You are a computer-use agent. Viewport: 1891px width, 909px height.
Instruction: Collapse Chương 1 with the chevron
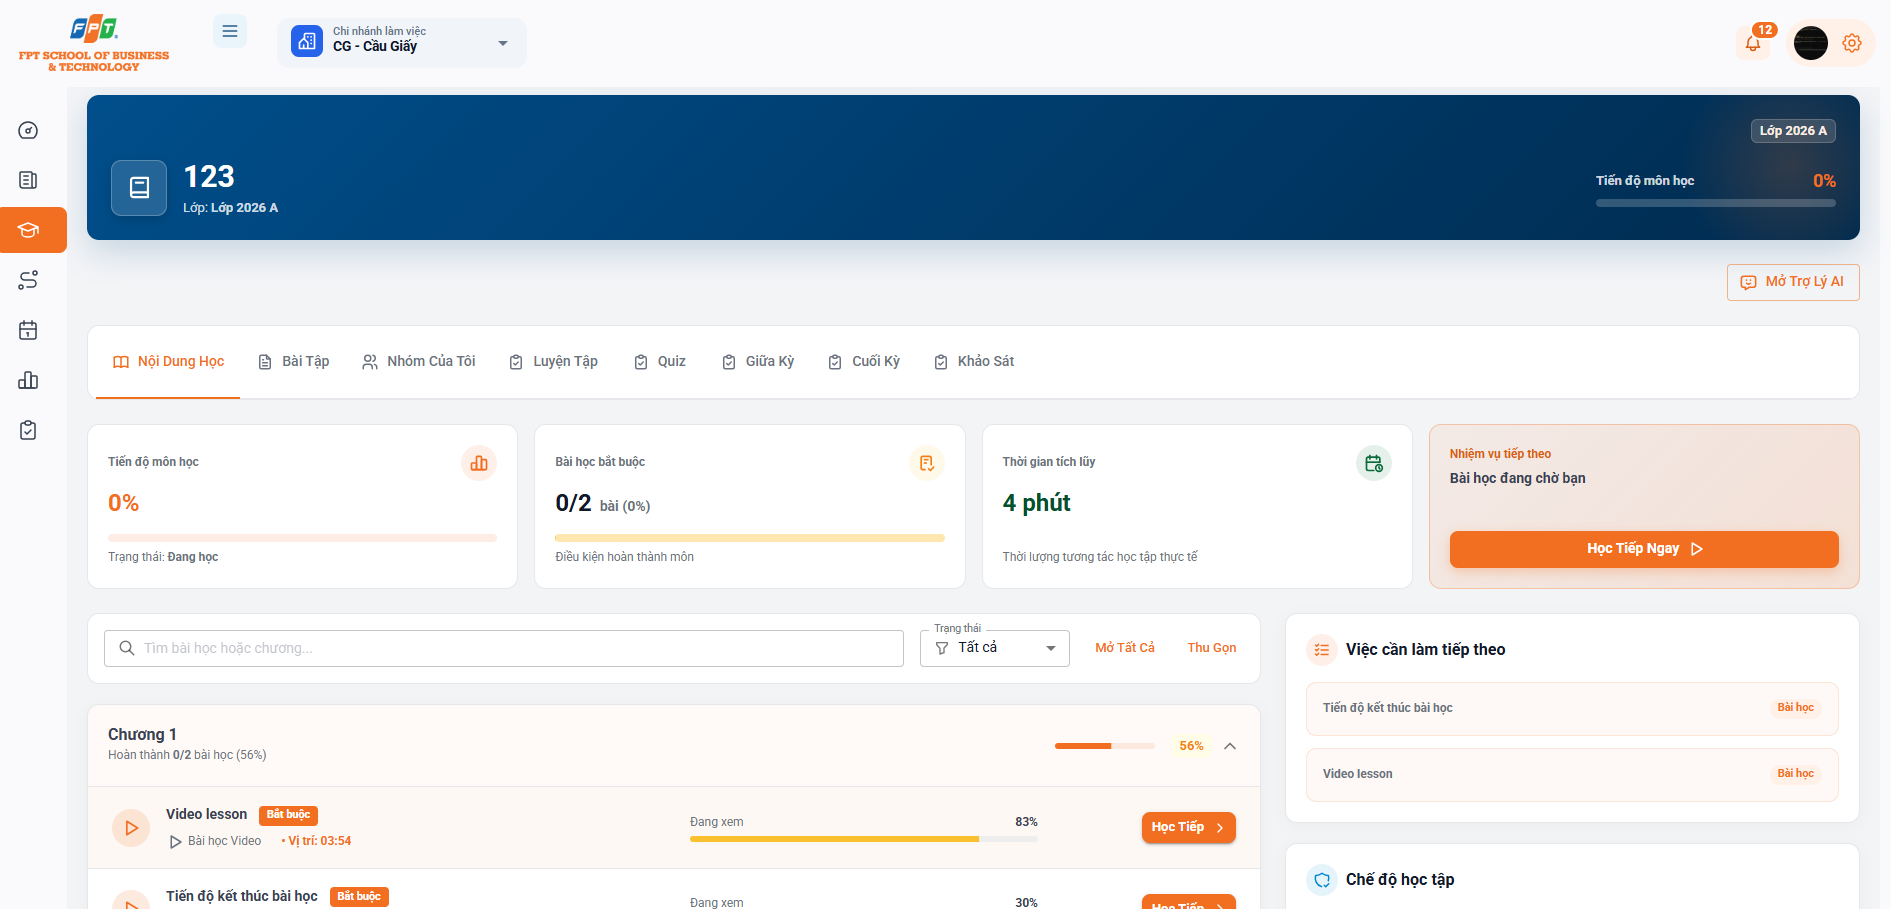click(x=1230, y=746)
